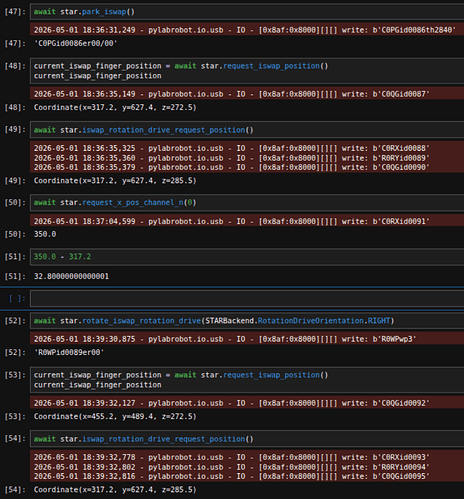
Task: Click log line writing C0RXid0088
Action: [x=232, y=148]
